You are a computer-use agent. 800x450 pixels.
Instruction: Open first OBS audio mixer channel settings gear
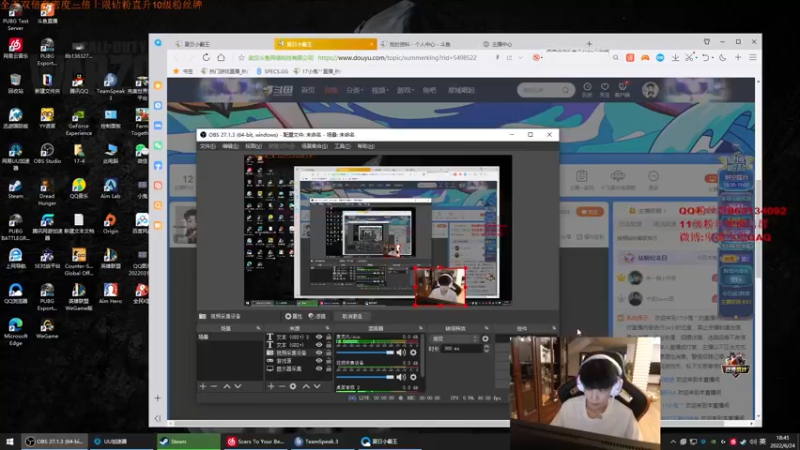413,353
